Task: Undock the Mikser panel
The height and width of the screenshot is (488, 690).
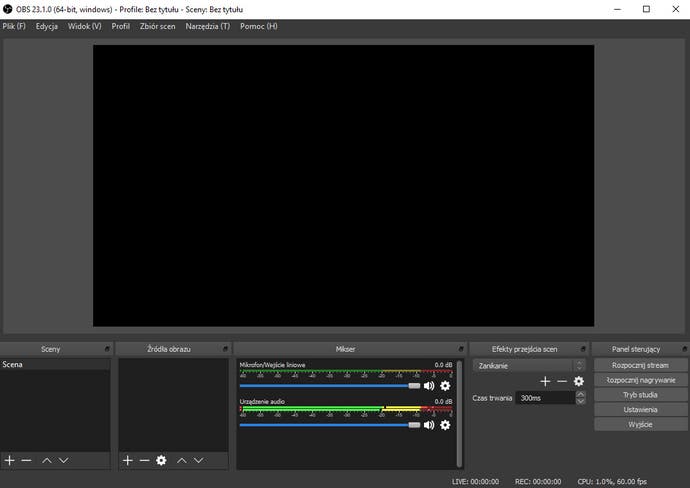Action: click(x=461, y=349)
